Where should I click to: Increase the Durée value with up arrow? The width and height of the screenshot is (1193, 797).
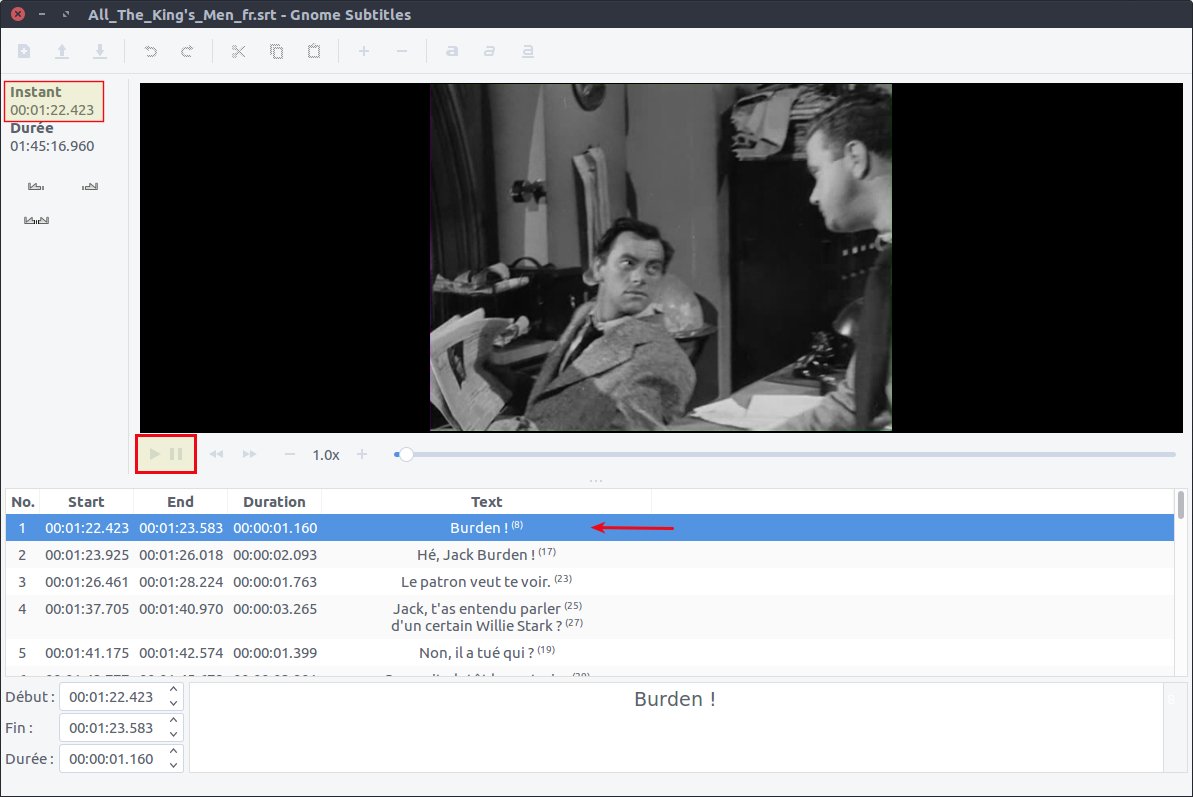[173, 752]
